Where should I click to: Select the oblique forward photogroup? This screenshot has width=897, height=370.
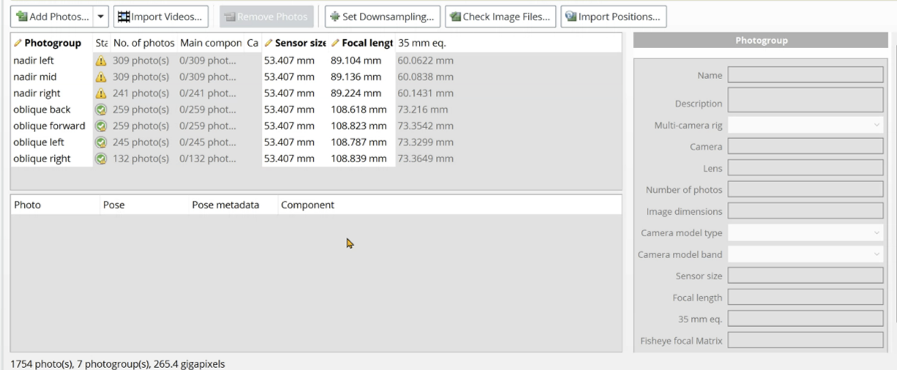[x=49, y=126]
